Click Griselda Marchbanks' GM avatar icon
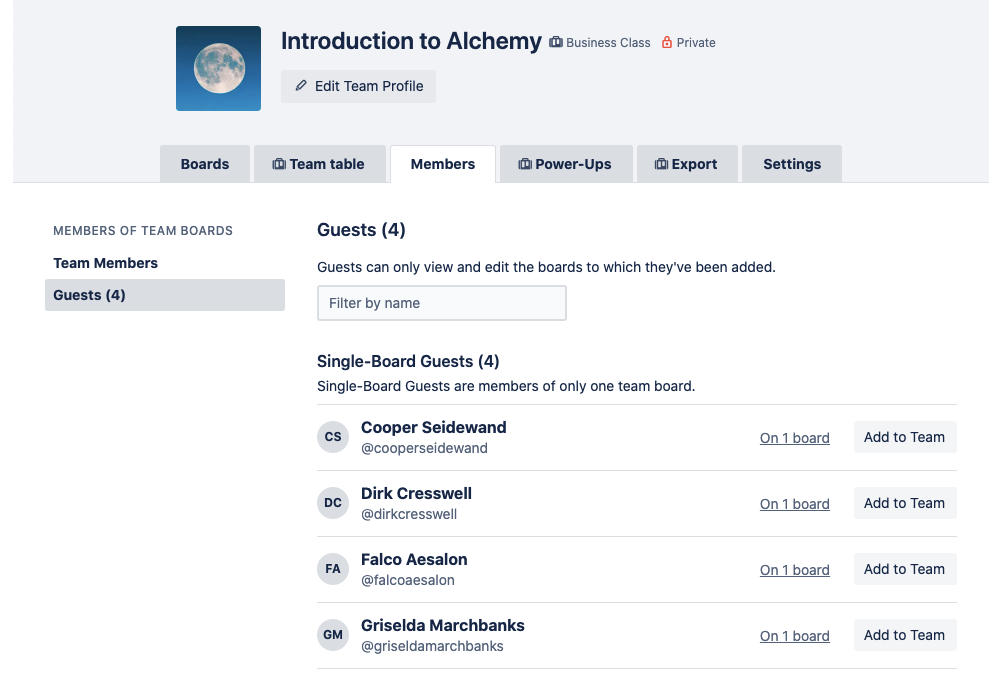 click(x=333, y=635)
